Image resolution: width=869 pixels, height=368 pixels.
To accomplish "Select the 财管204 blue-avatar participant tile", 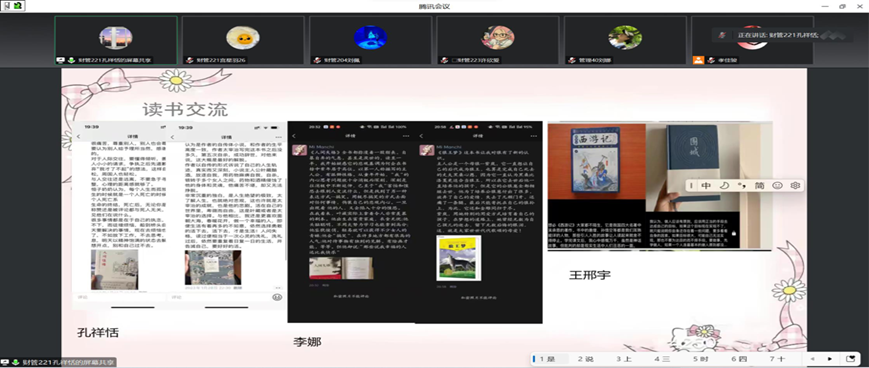I will tap(370, 40).
